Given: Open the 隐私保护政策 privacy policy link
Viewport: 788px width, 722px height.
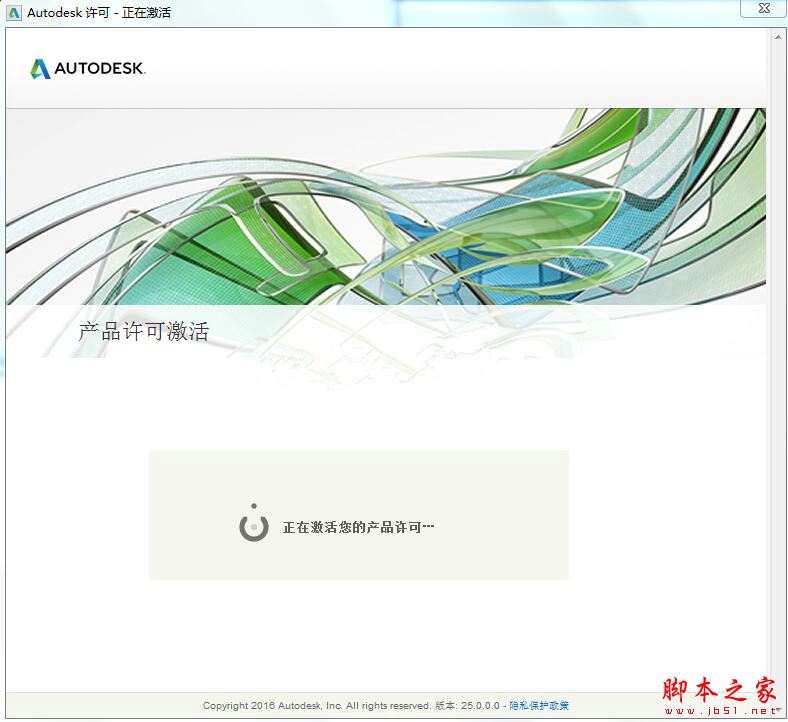Looking at the screenshot, I should 539,705.
